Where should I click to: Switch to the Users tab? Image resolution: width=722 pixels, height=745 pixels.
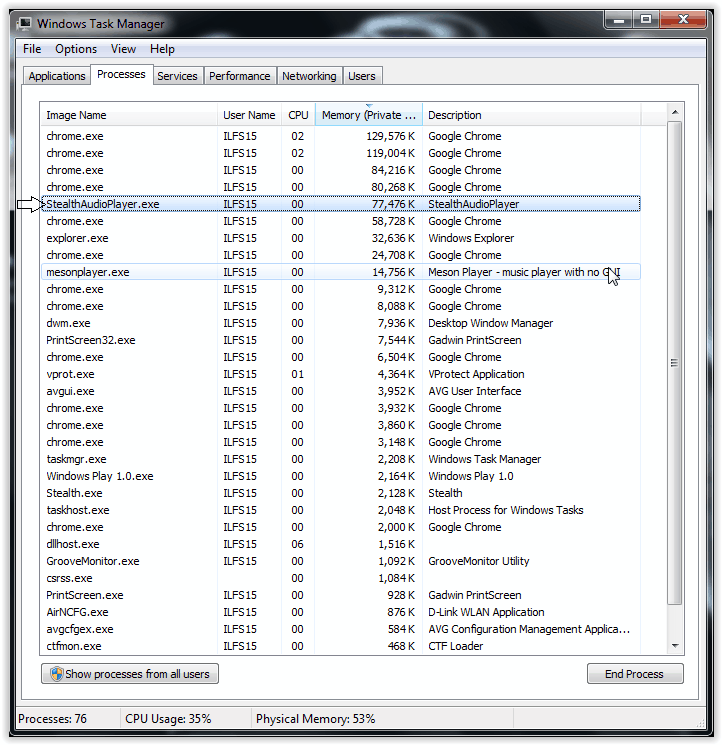362,76
